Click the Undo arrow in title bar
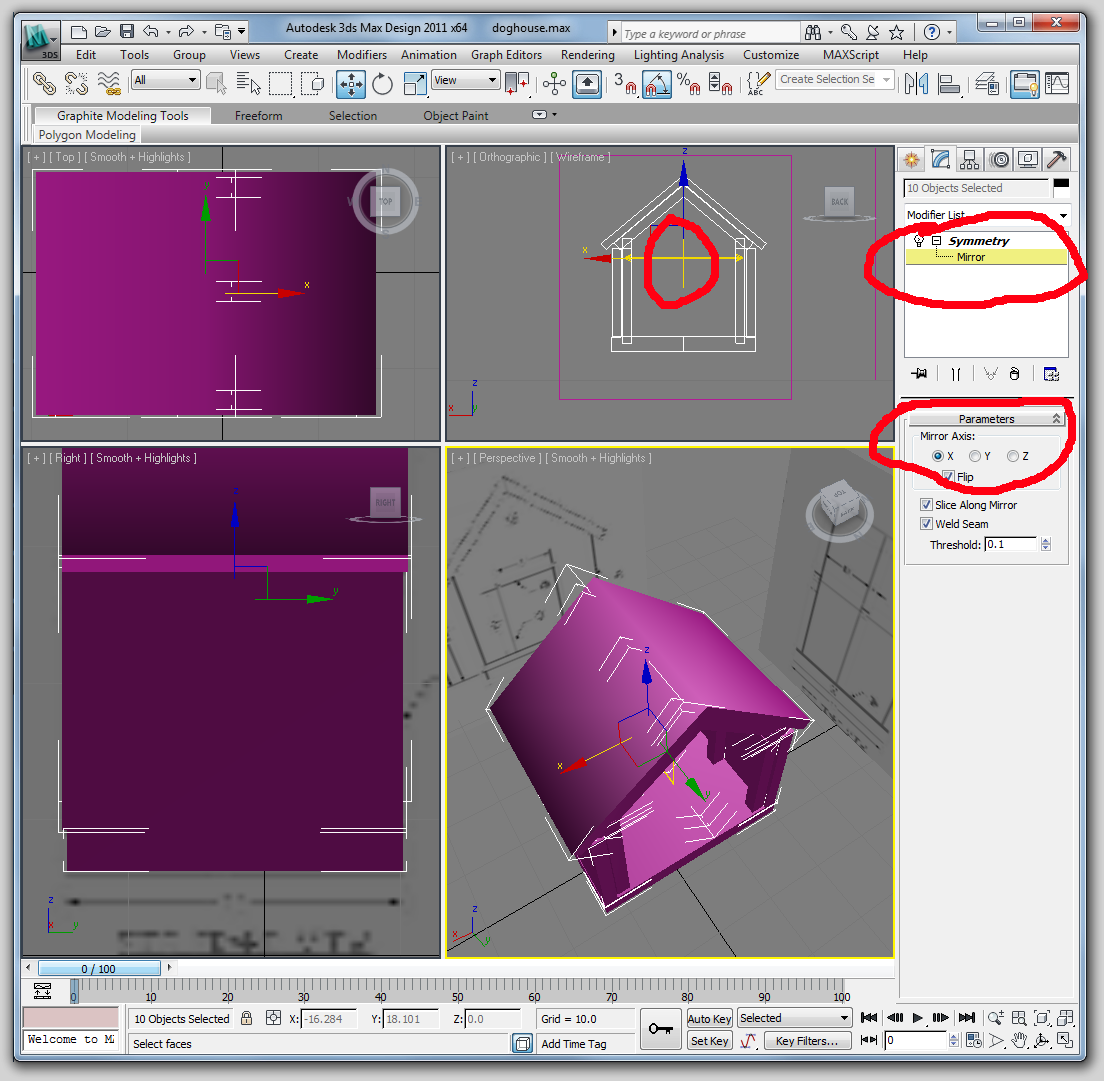The width and height of the screenshot is (1104, 1081). (151, 32)
